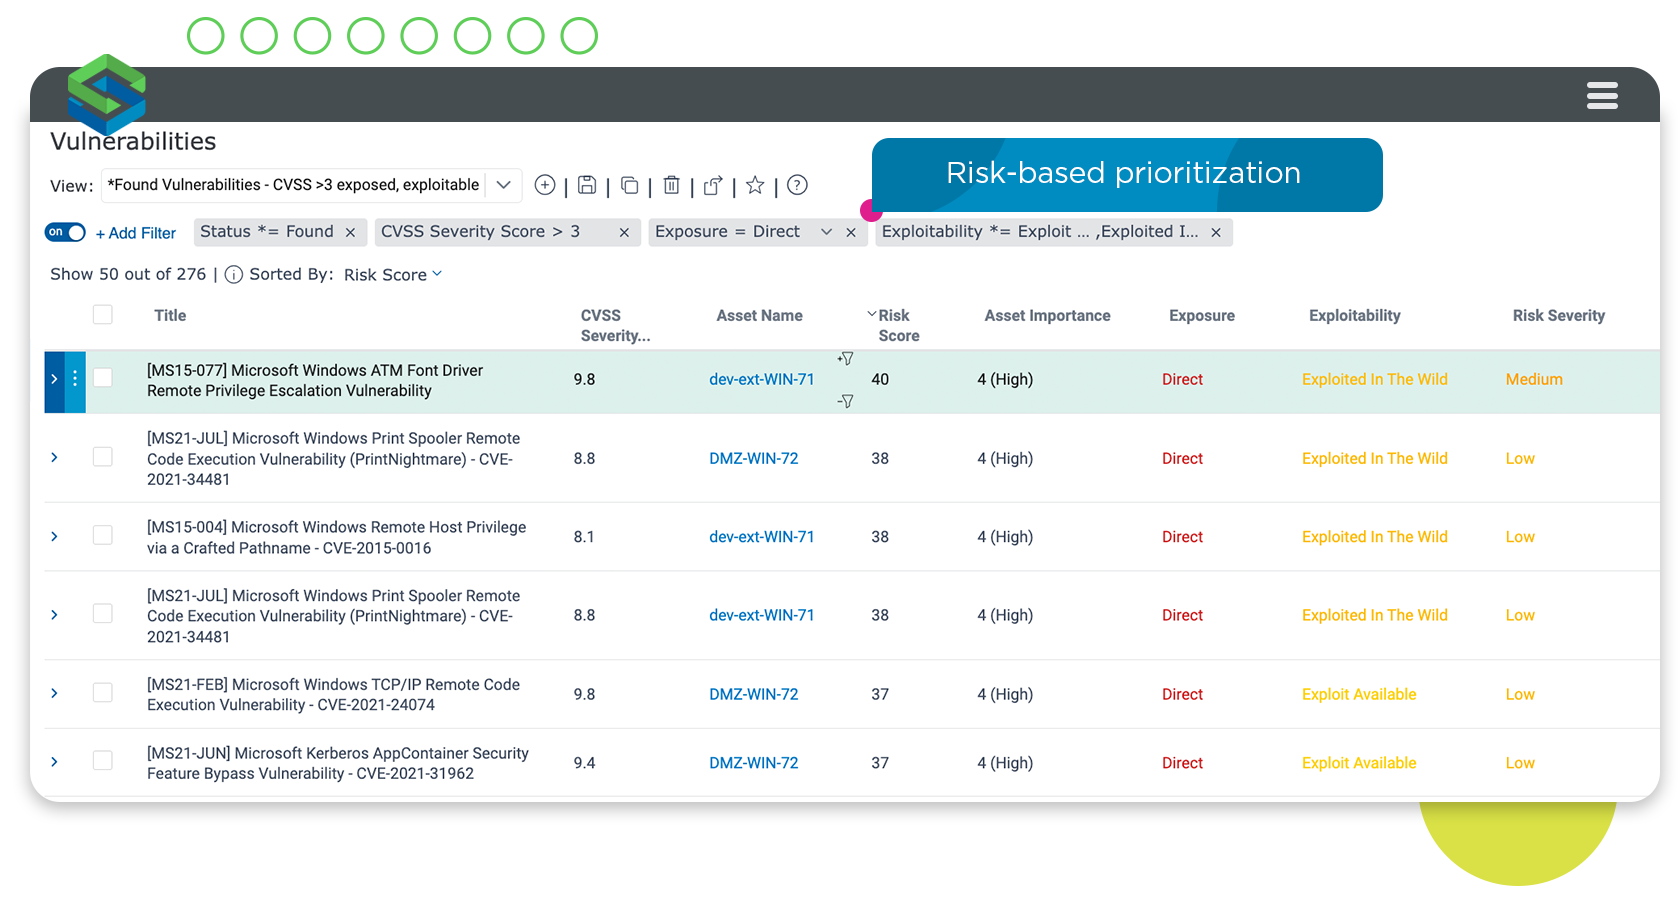Click lower filter icon beside Risk Score 40
The height and width of the screenshot is (902, 1680).
(x=846, y=401)
